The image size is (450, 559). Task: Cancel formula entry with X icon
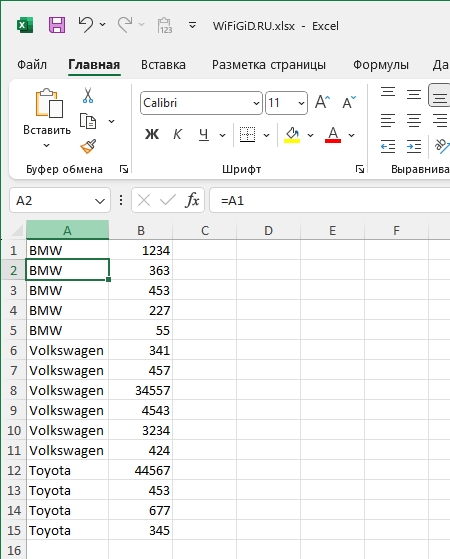[x=144, y=200]
